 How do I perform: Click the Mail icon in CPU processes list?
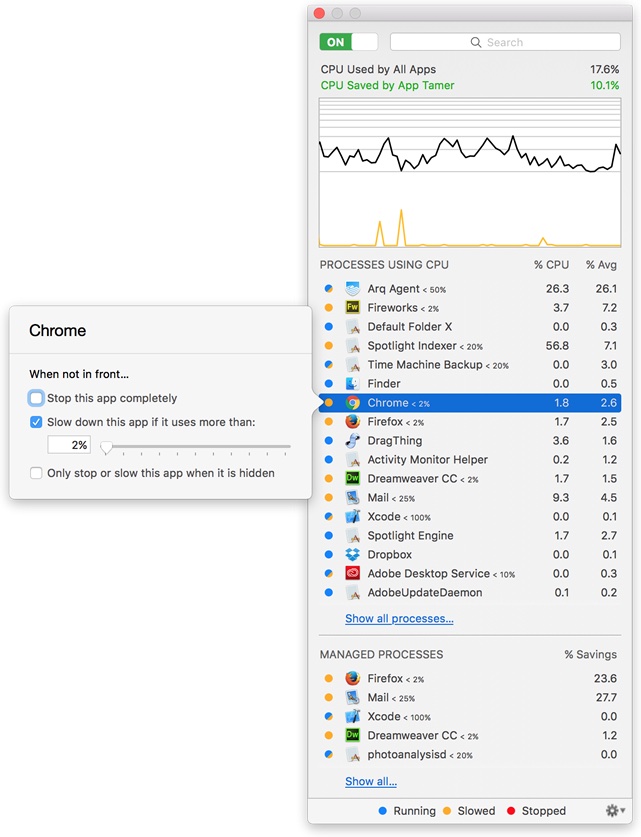coord(352,498)
